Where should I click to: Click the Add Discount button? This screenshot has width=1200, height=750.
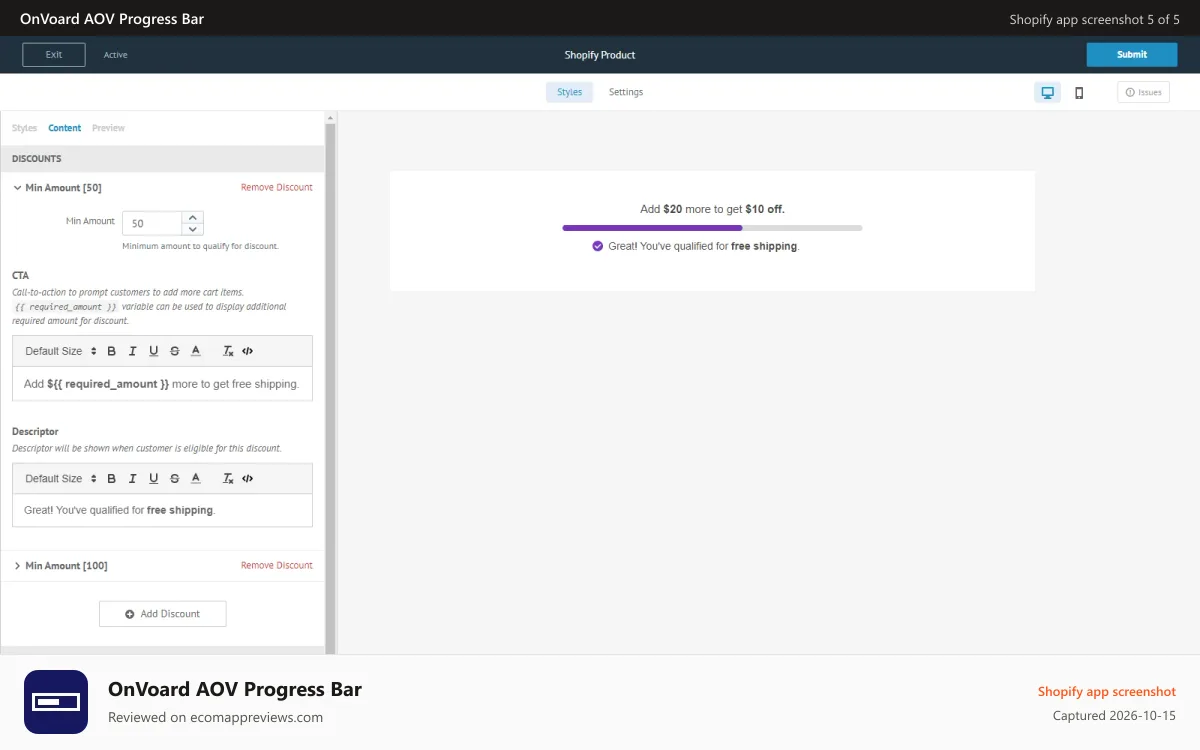tap(163, 614)
